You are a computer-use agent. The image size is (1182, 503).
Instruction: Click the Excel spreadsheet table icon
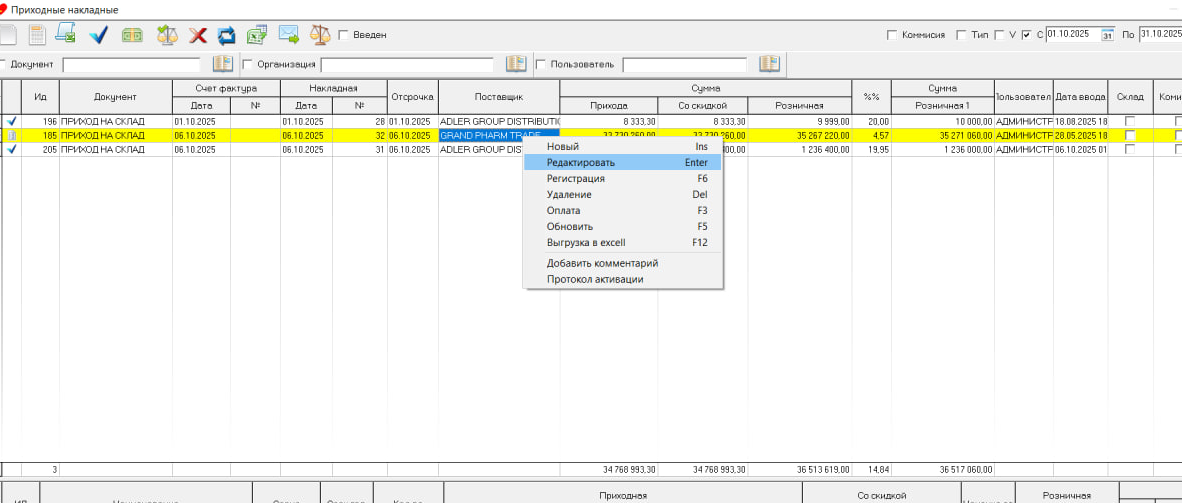point(259,35)
